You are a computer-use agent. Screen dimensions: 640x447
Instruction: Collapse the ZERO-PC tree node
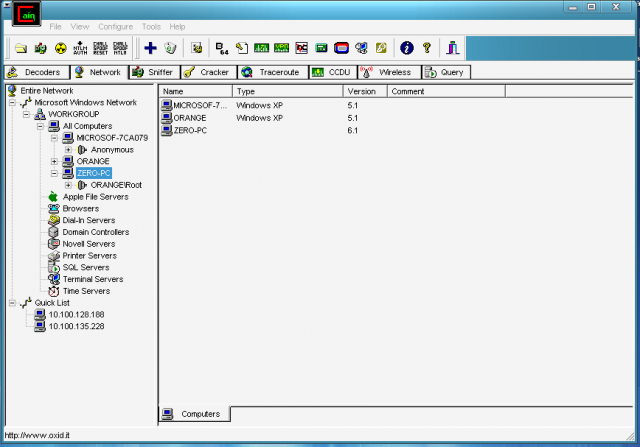coord(54,173)
